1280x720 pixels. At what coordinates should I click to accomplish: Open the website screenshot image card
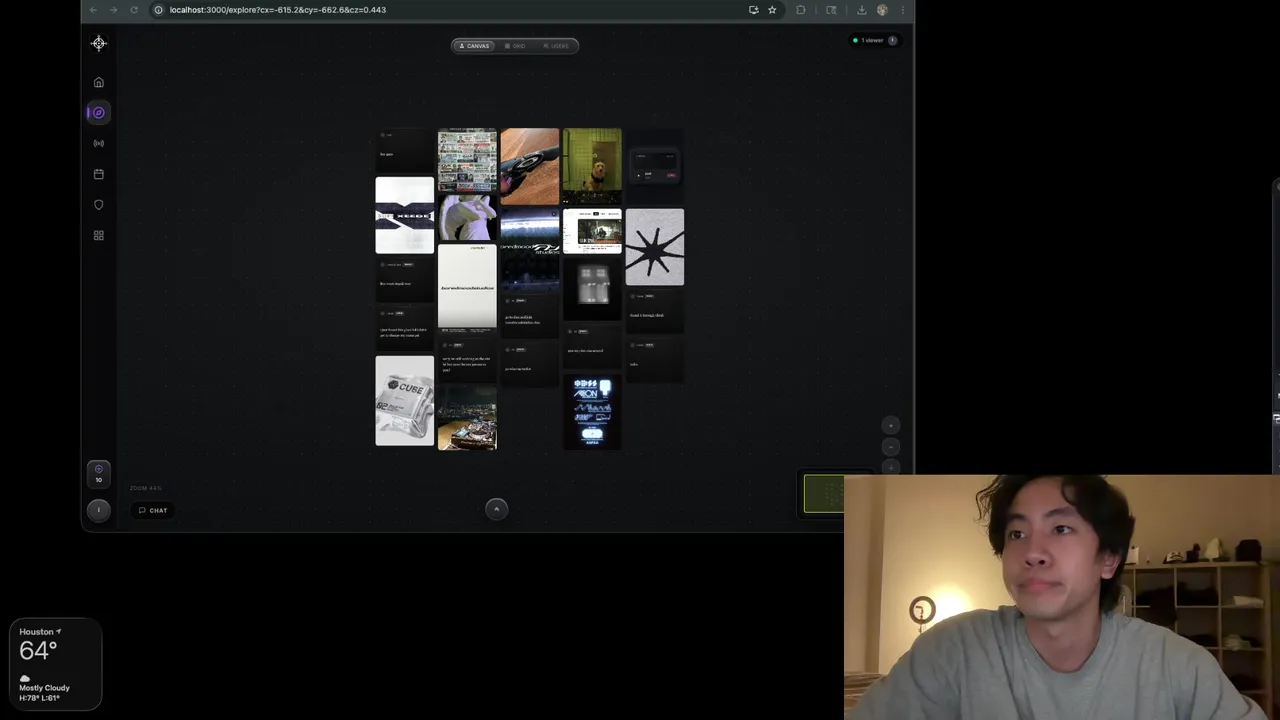(x=592, y=232)
